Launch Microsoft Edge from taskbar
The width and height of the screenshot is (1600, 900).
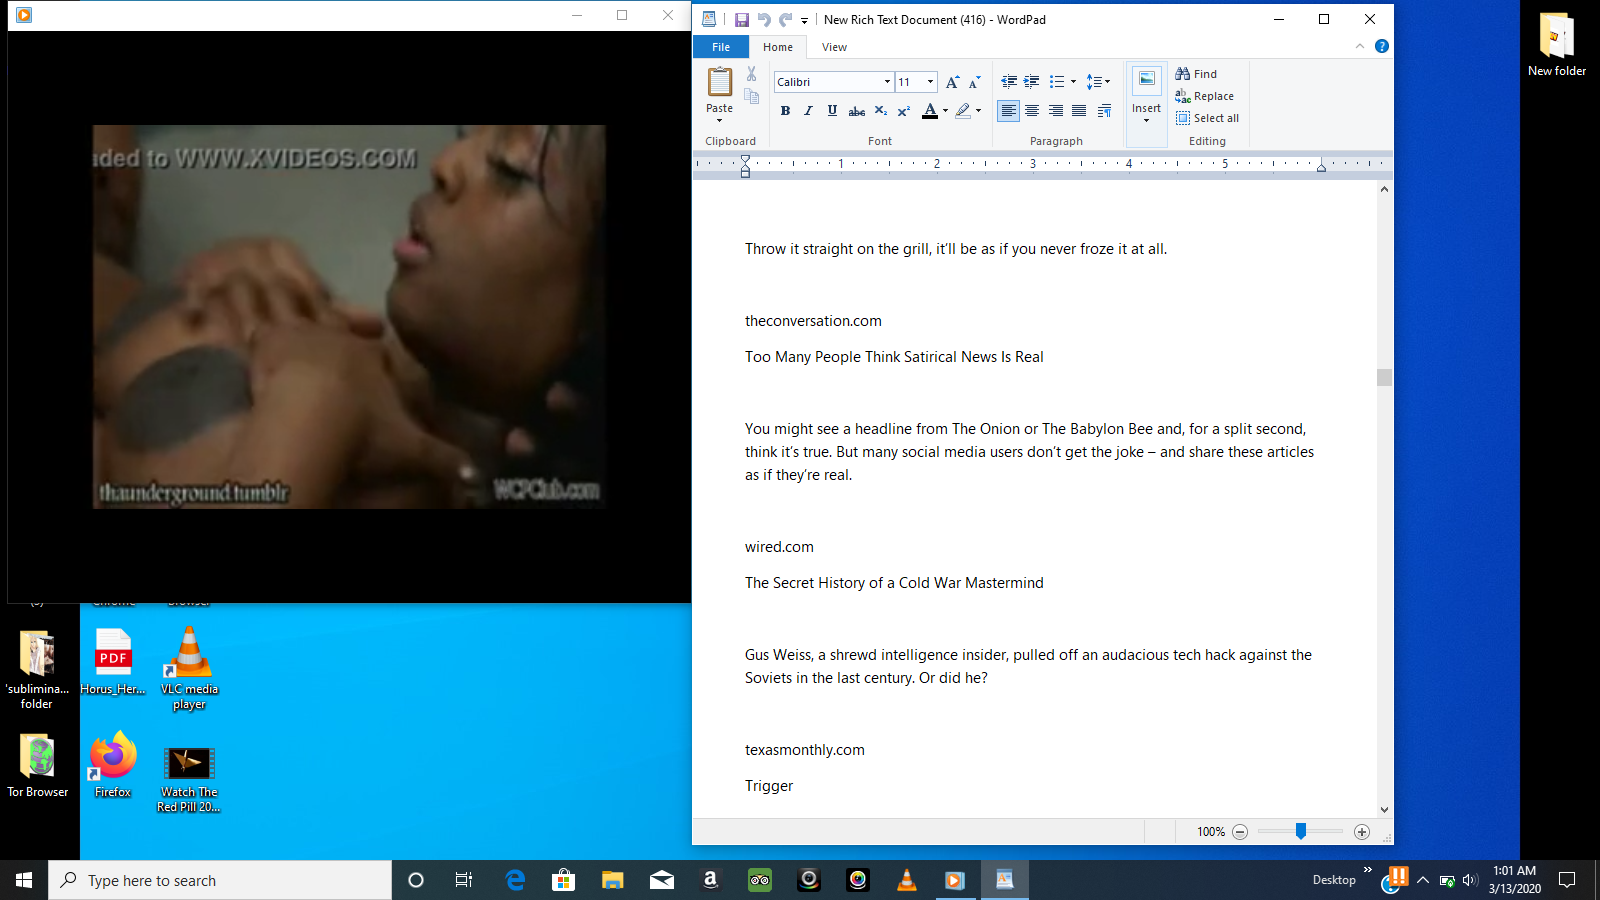[x=515, y=880]
